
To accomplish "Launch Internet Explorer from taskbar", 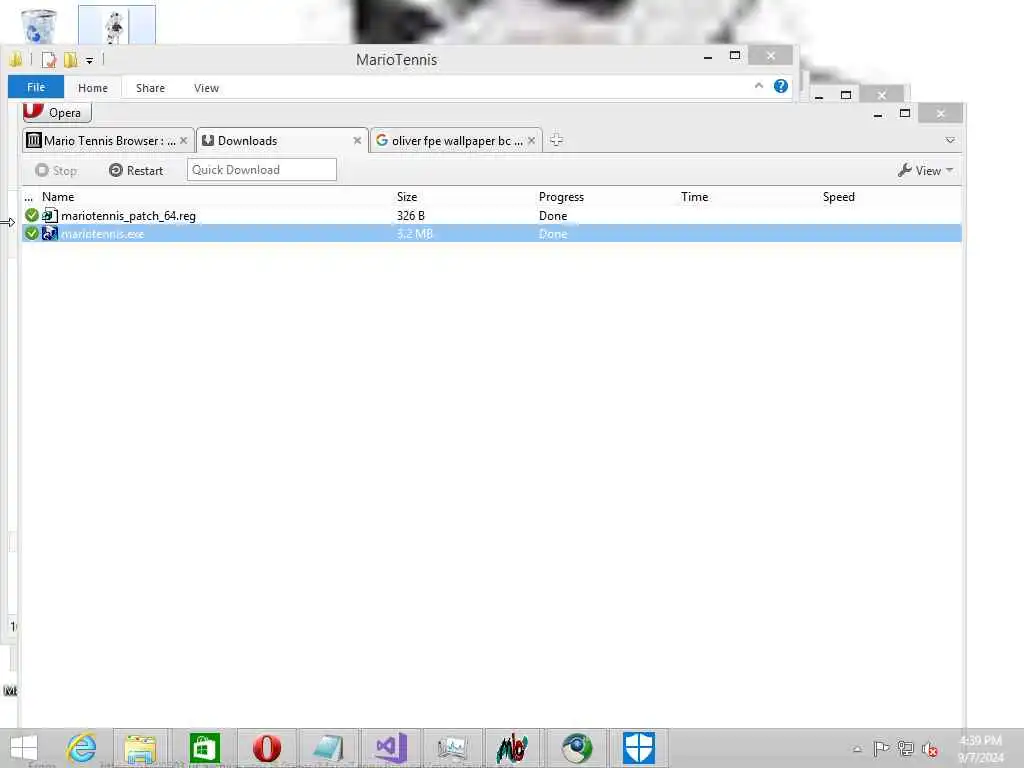I will point(82,748).
